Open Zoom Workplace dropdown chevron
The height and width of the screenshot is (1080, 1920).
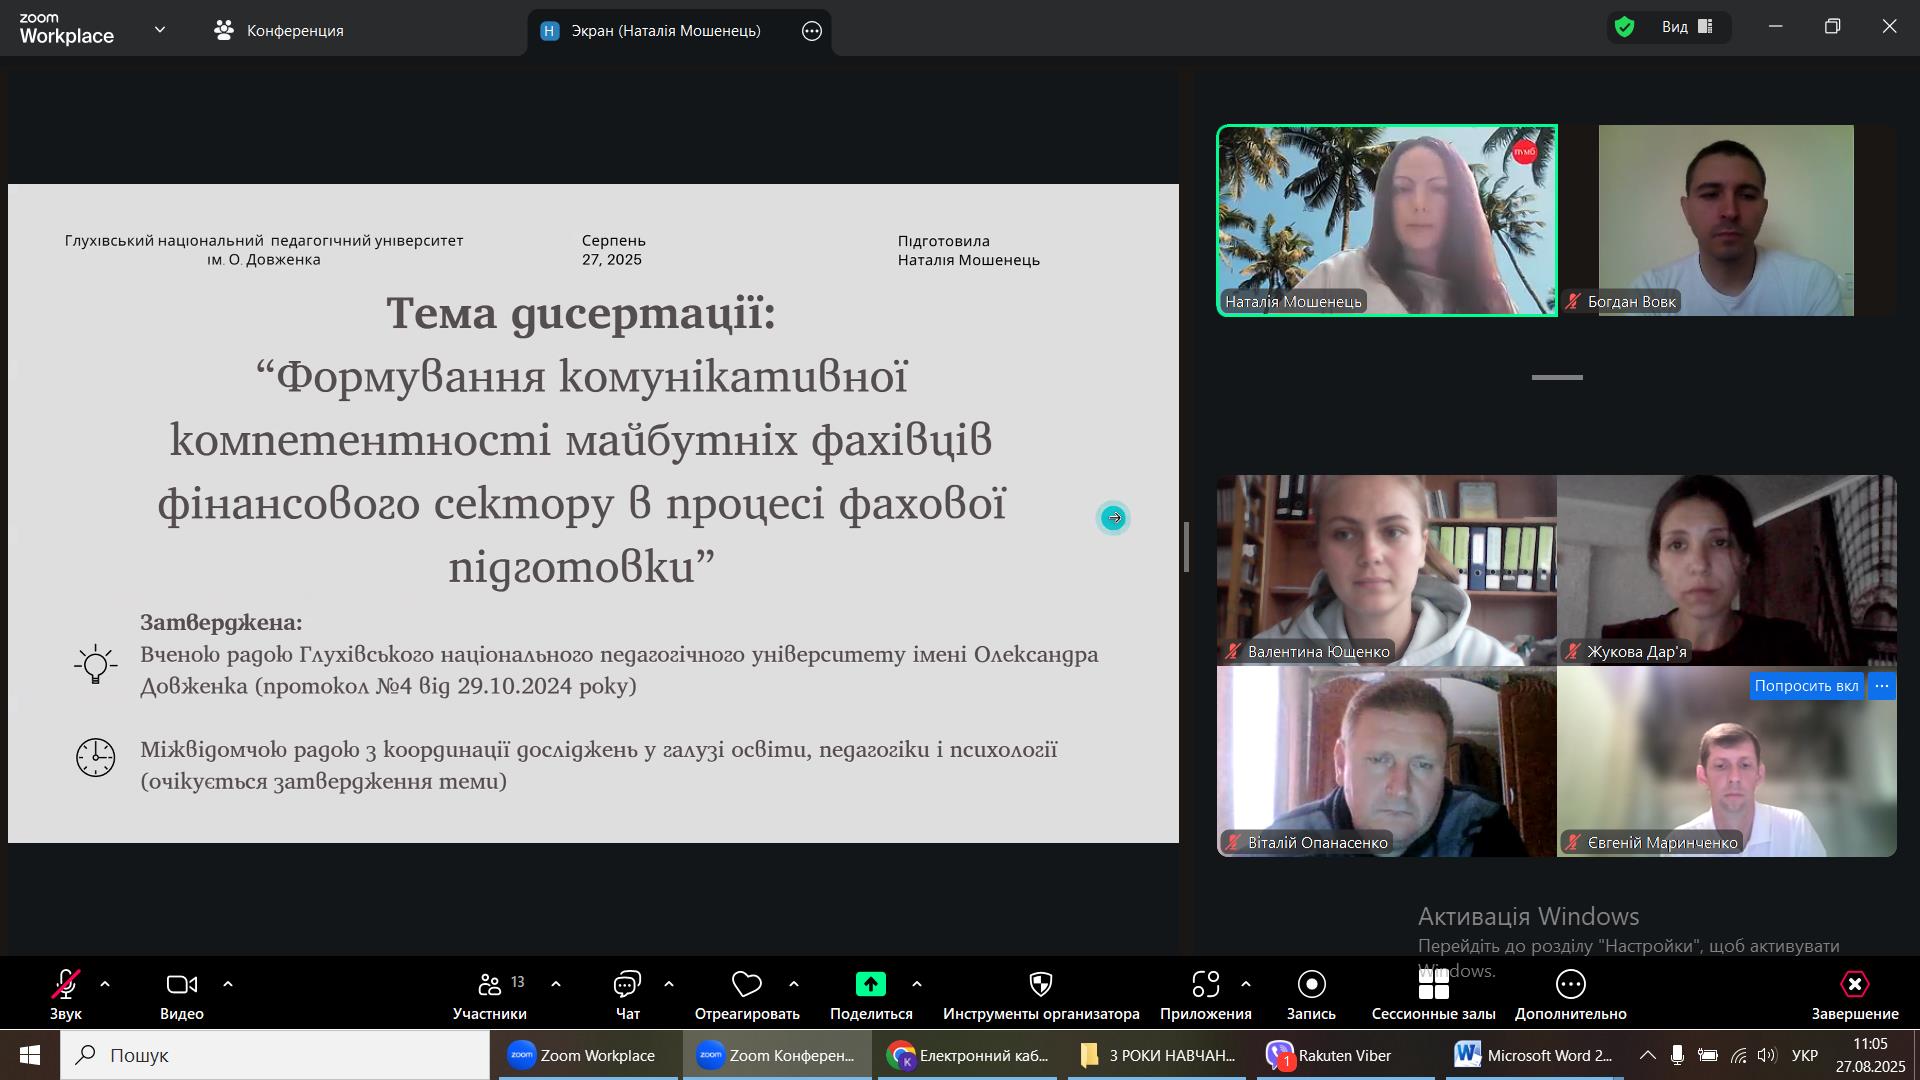point(160,30)
